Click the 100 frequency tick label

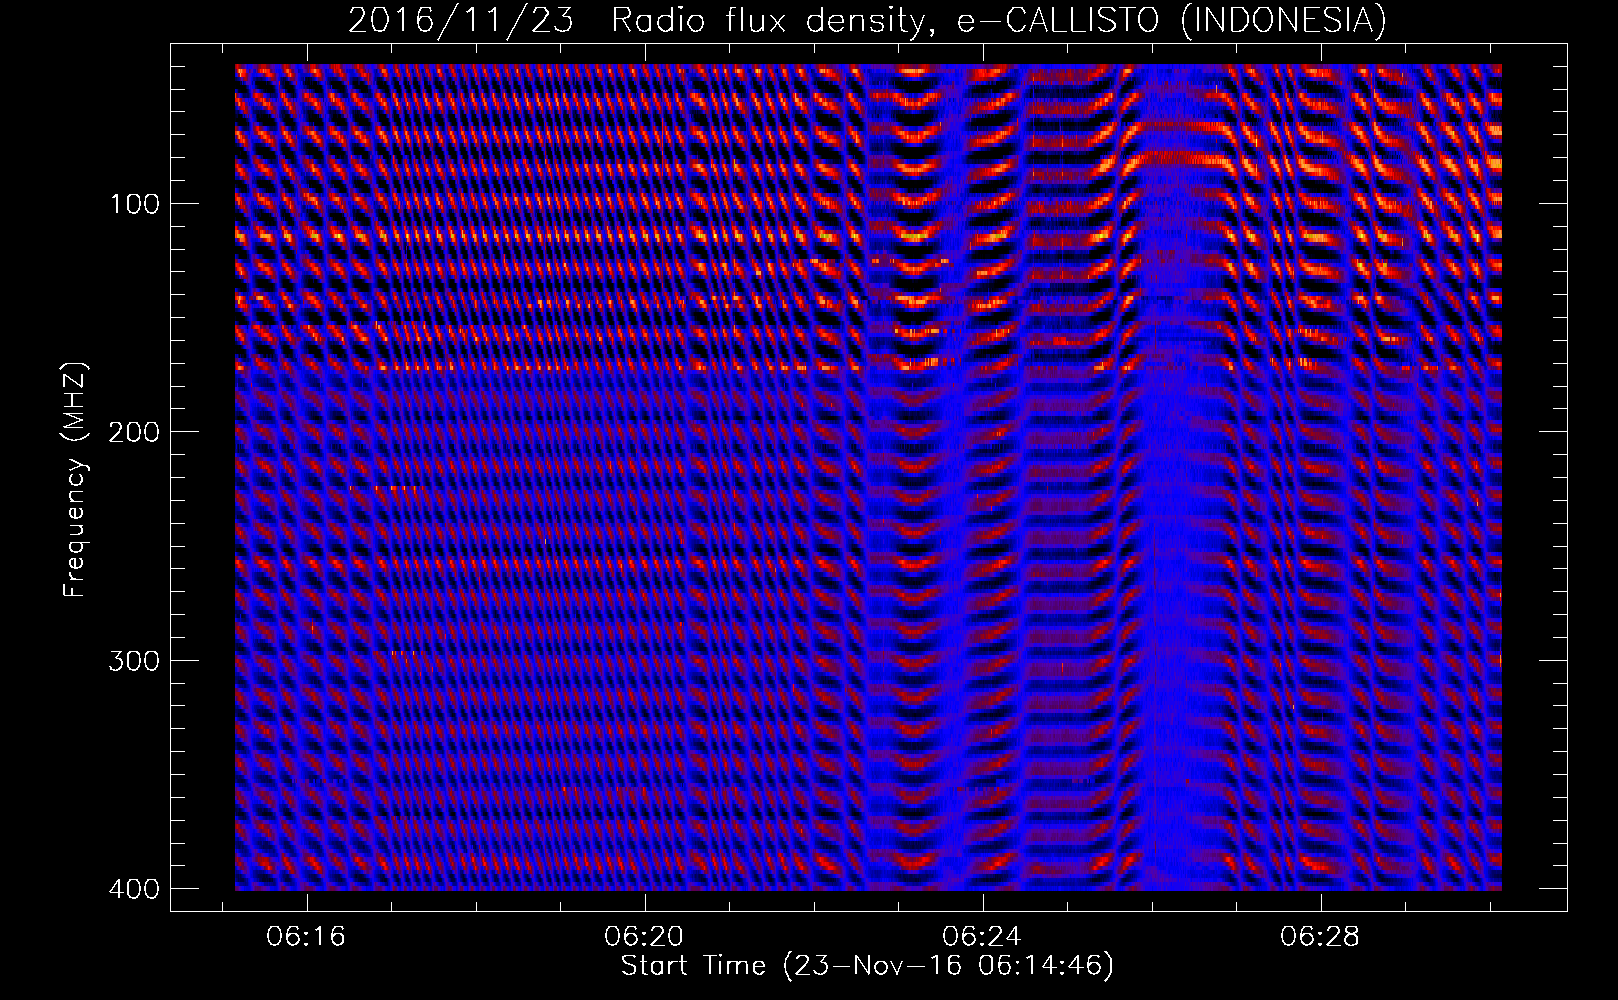[x=134, y=205]
